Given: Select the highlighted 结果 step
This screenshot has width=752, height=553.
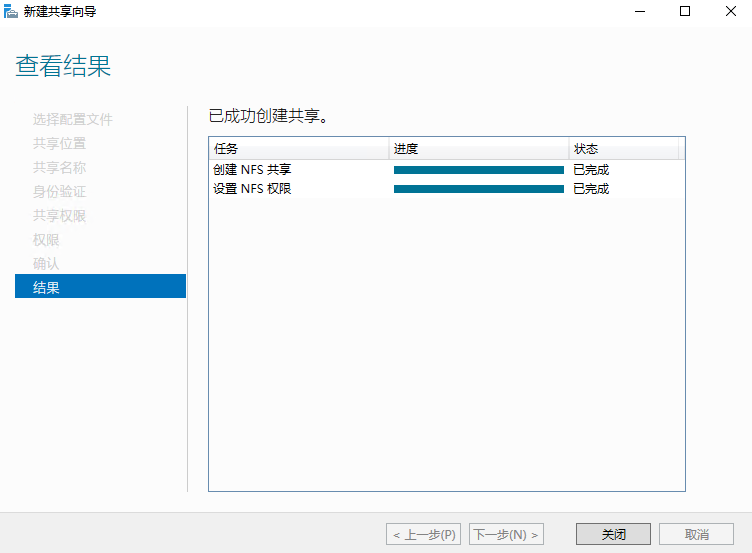Looking at the screenshot, I should click(100, 287).
